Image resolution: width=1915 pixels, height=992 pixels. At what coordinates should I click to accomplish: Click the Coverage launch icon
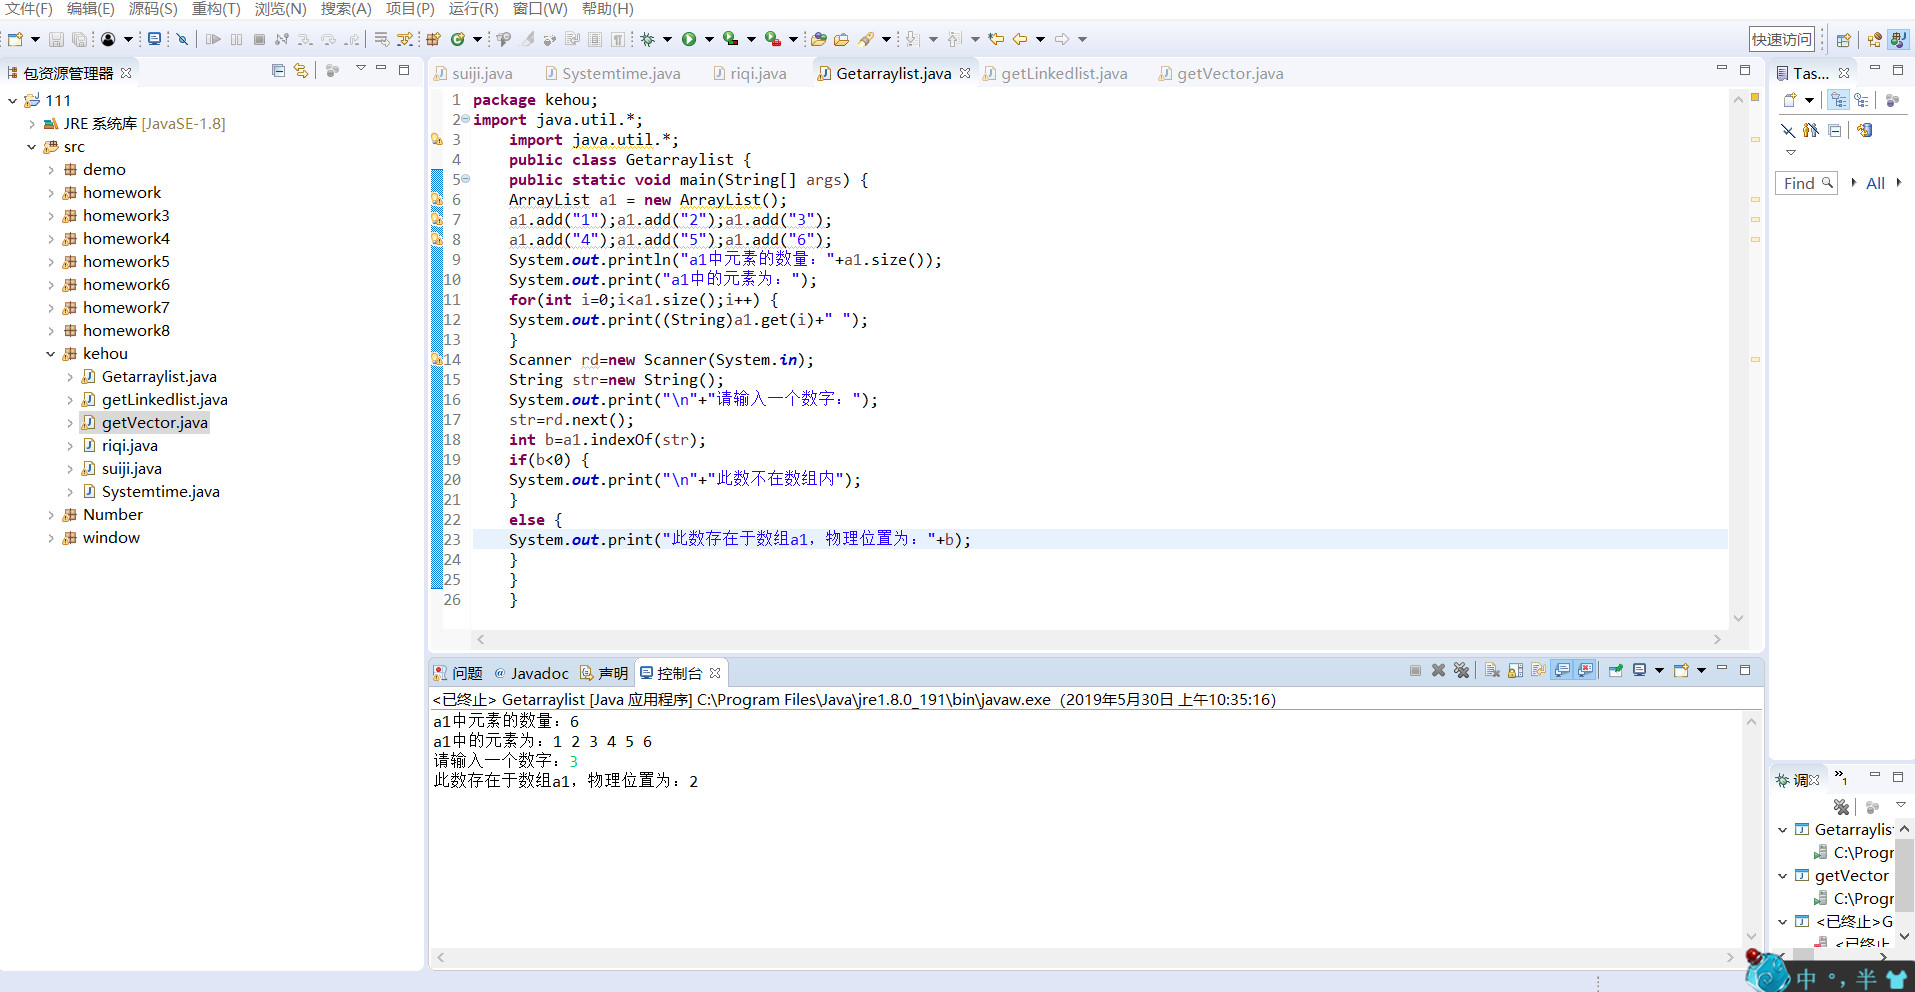click(x=731, y=39)
